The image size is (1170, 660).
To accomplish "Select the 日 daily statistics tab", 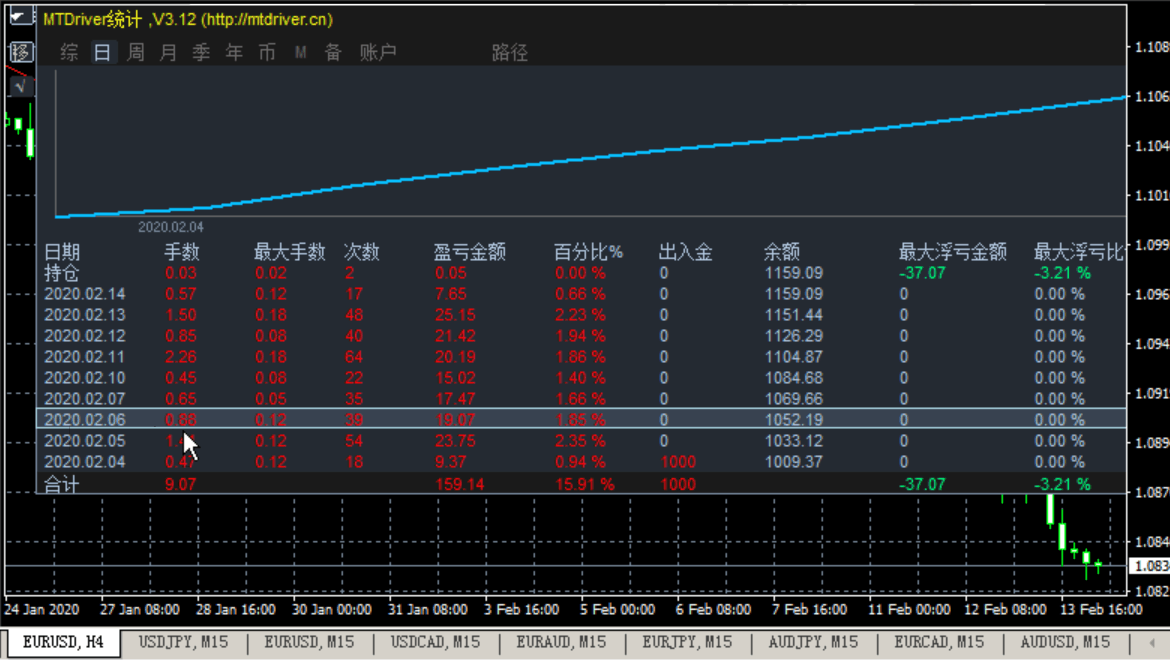I will point(103,52).
